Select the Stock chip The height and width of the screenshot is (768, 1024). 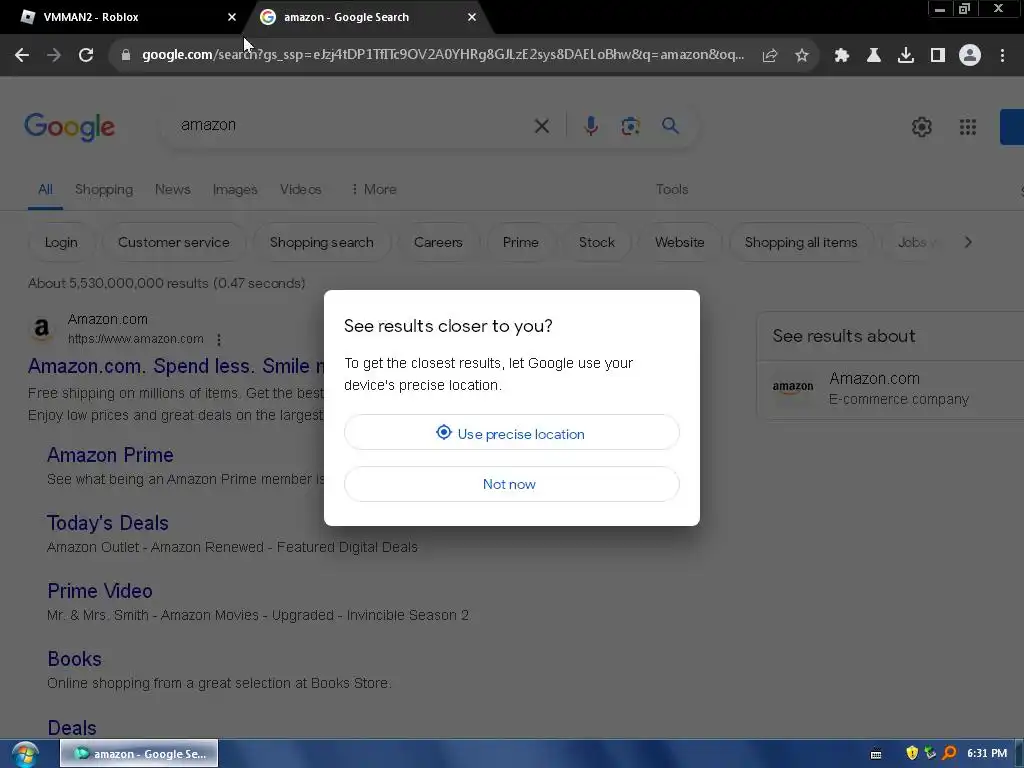[x=597, y=242]
